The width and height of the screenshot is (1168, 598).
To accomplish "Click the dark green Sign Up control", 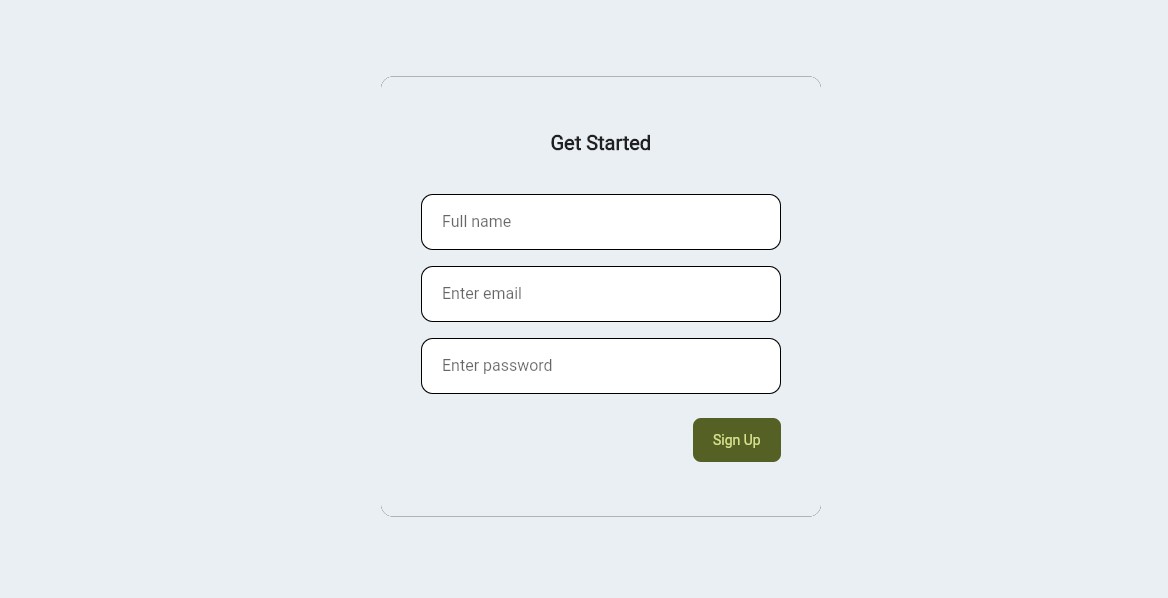I will pyautogui.click(x=736, y=440).
